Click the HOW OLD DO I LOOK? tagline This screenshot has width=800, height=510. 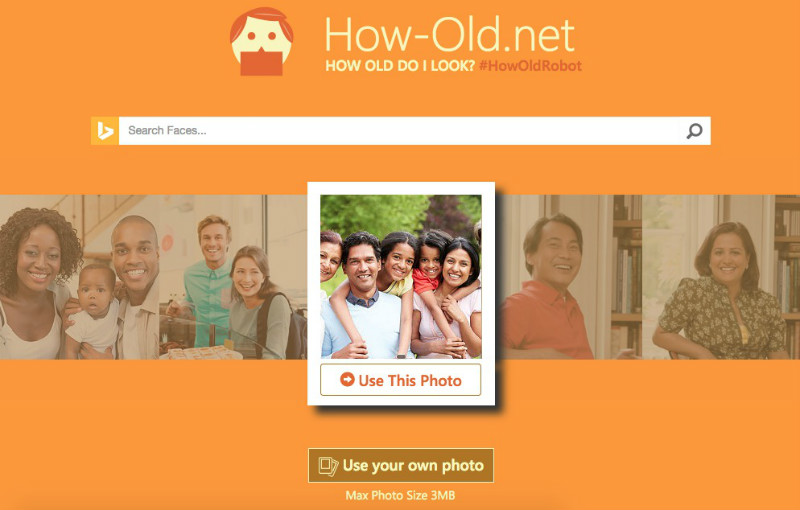[x=400, y=66]
